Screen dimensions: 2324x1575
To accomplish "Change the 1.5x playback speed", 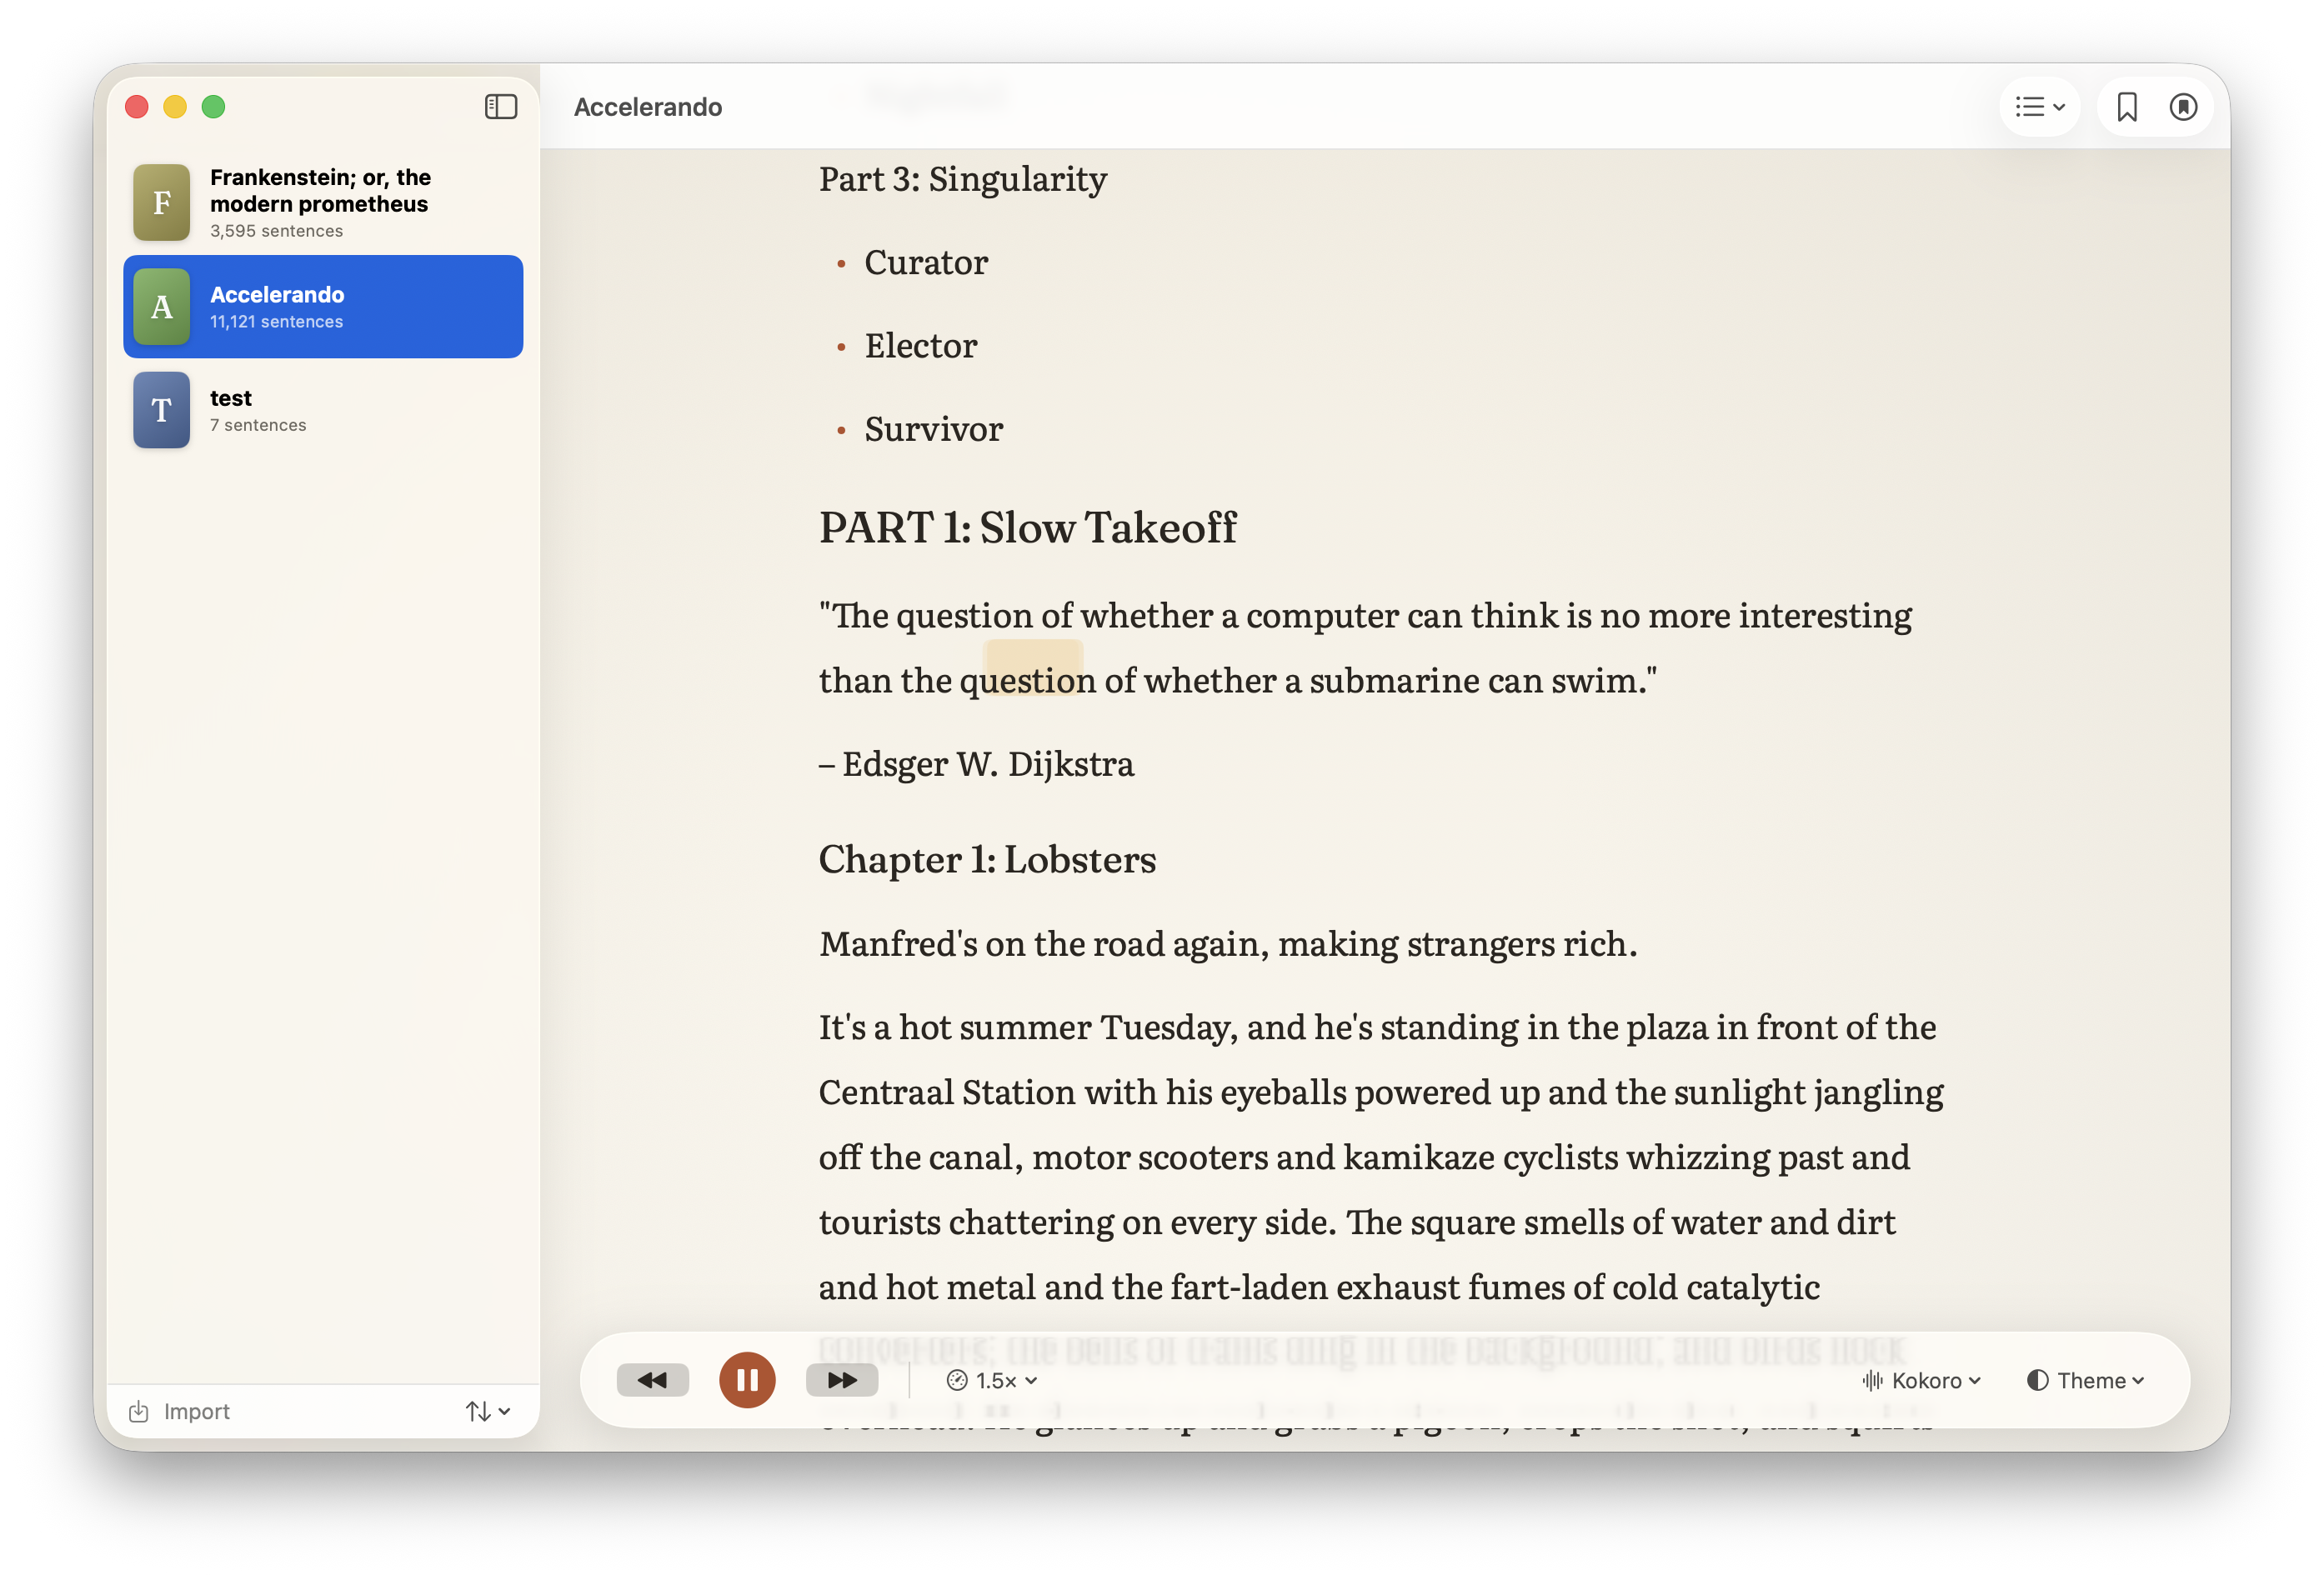I will [x=992, y=1380].
